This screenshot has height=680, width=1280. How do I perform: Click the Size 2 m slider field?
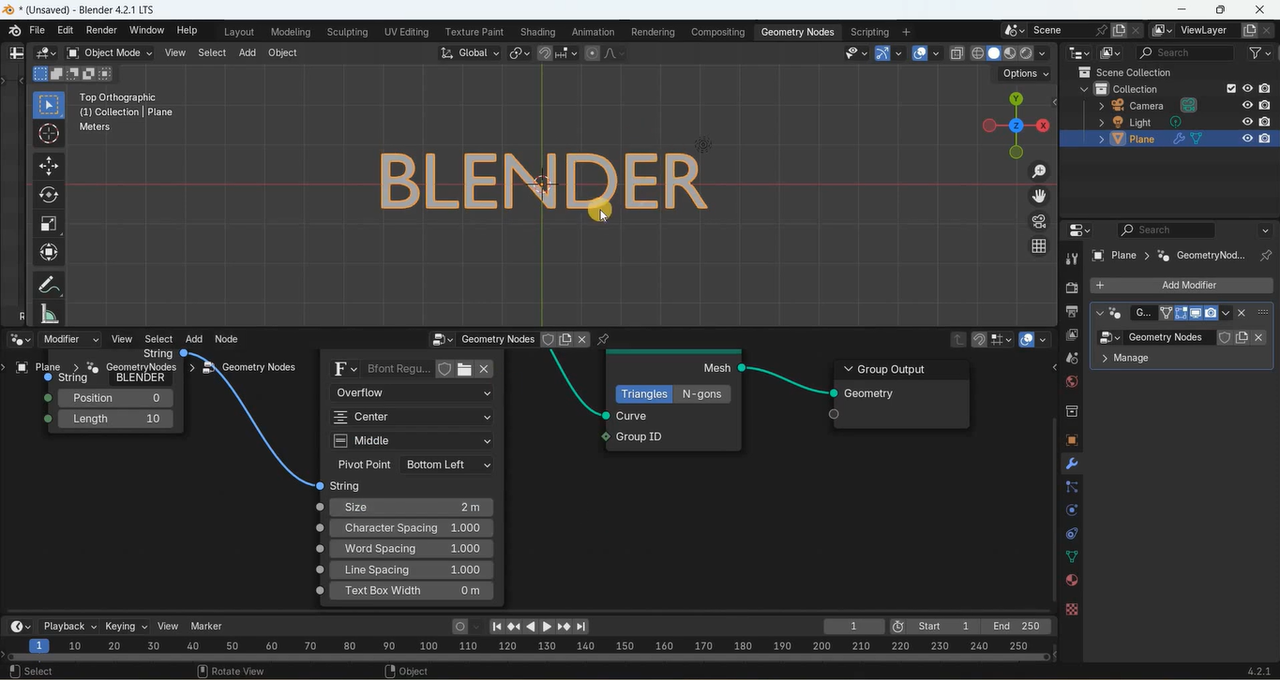[x=411, y=507]
